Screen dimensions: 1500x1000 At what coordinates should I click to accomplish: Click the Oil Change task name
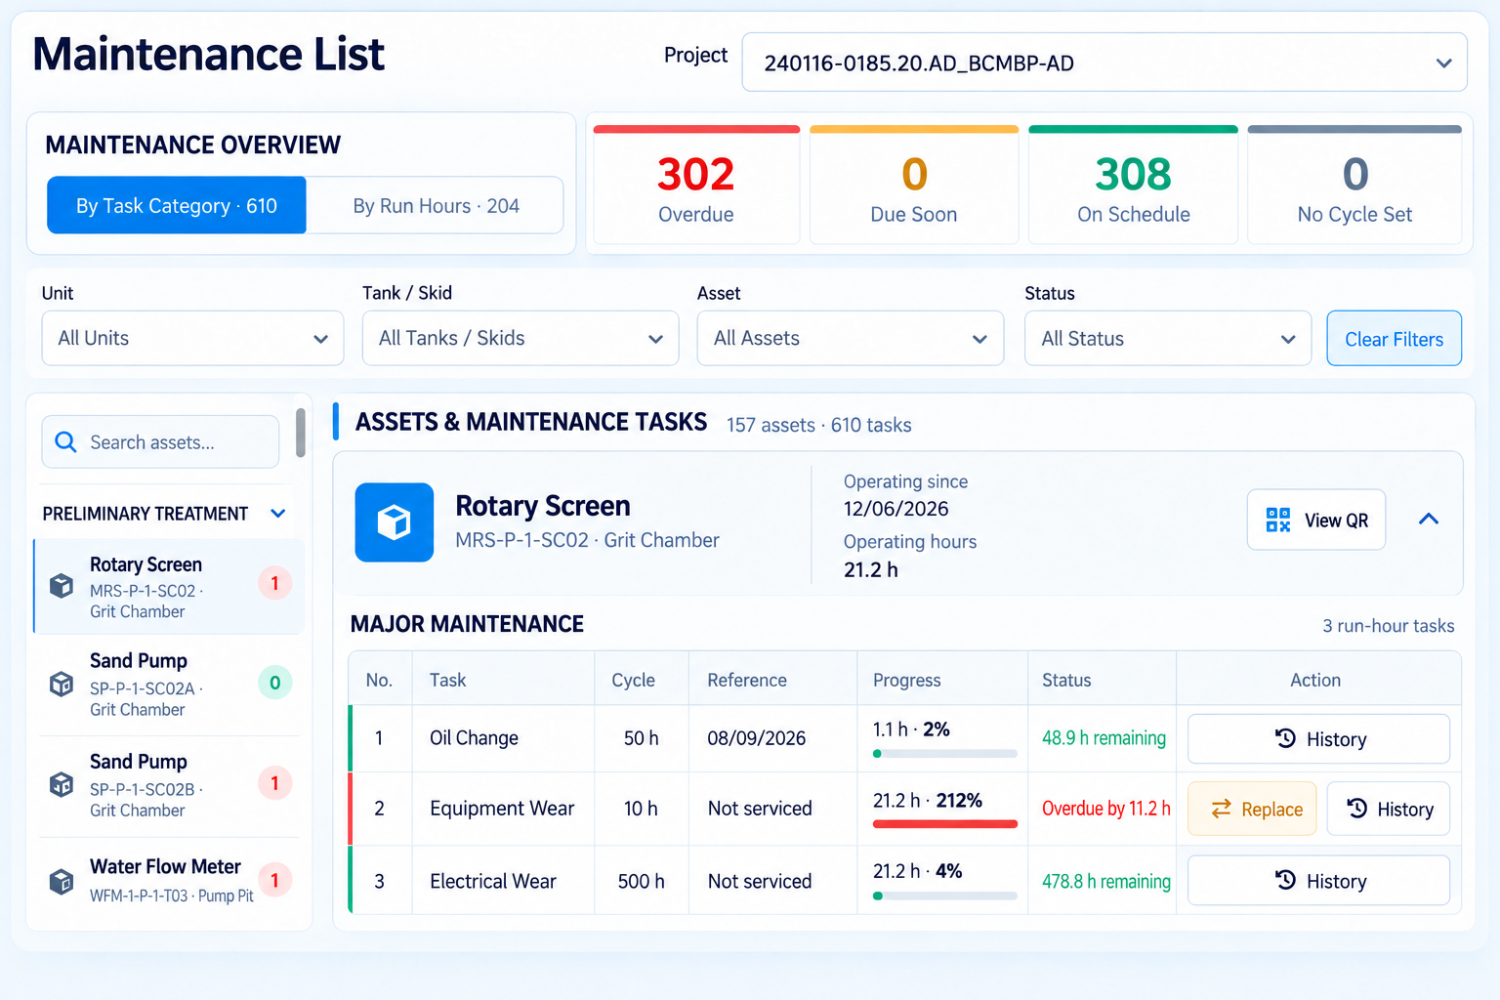[474, 738]
